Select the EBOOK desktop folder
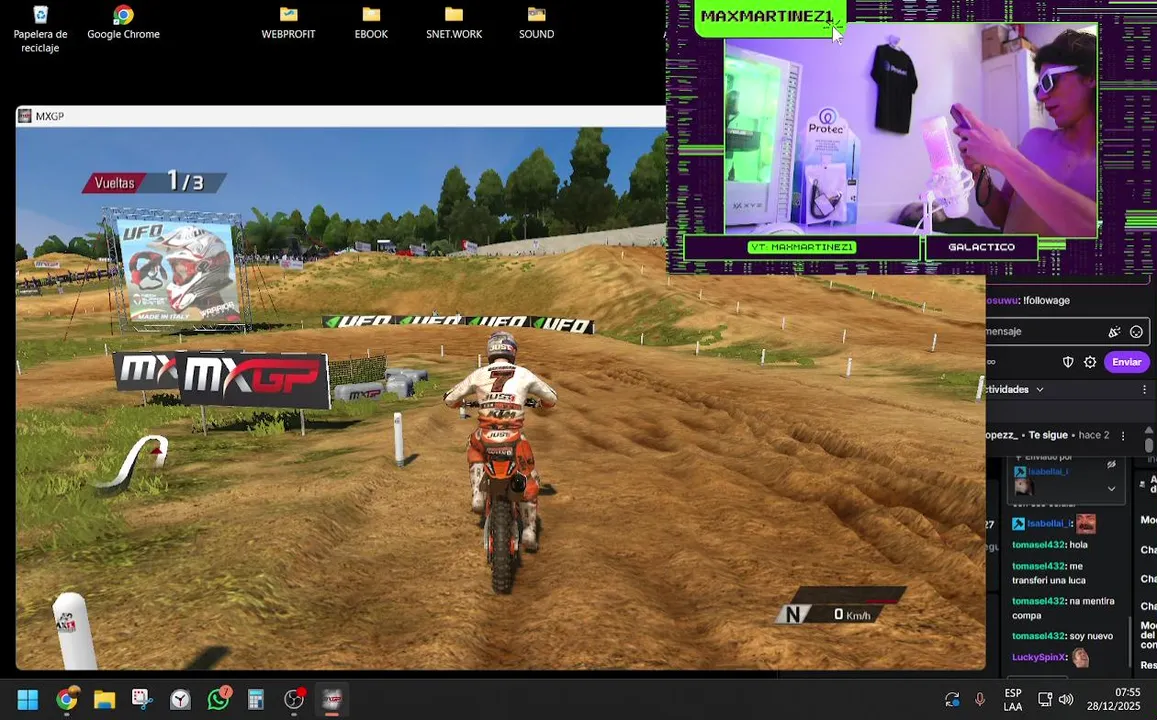The image size is (1157, 720). (371, 22)
